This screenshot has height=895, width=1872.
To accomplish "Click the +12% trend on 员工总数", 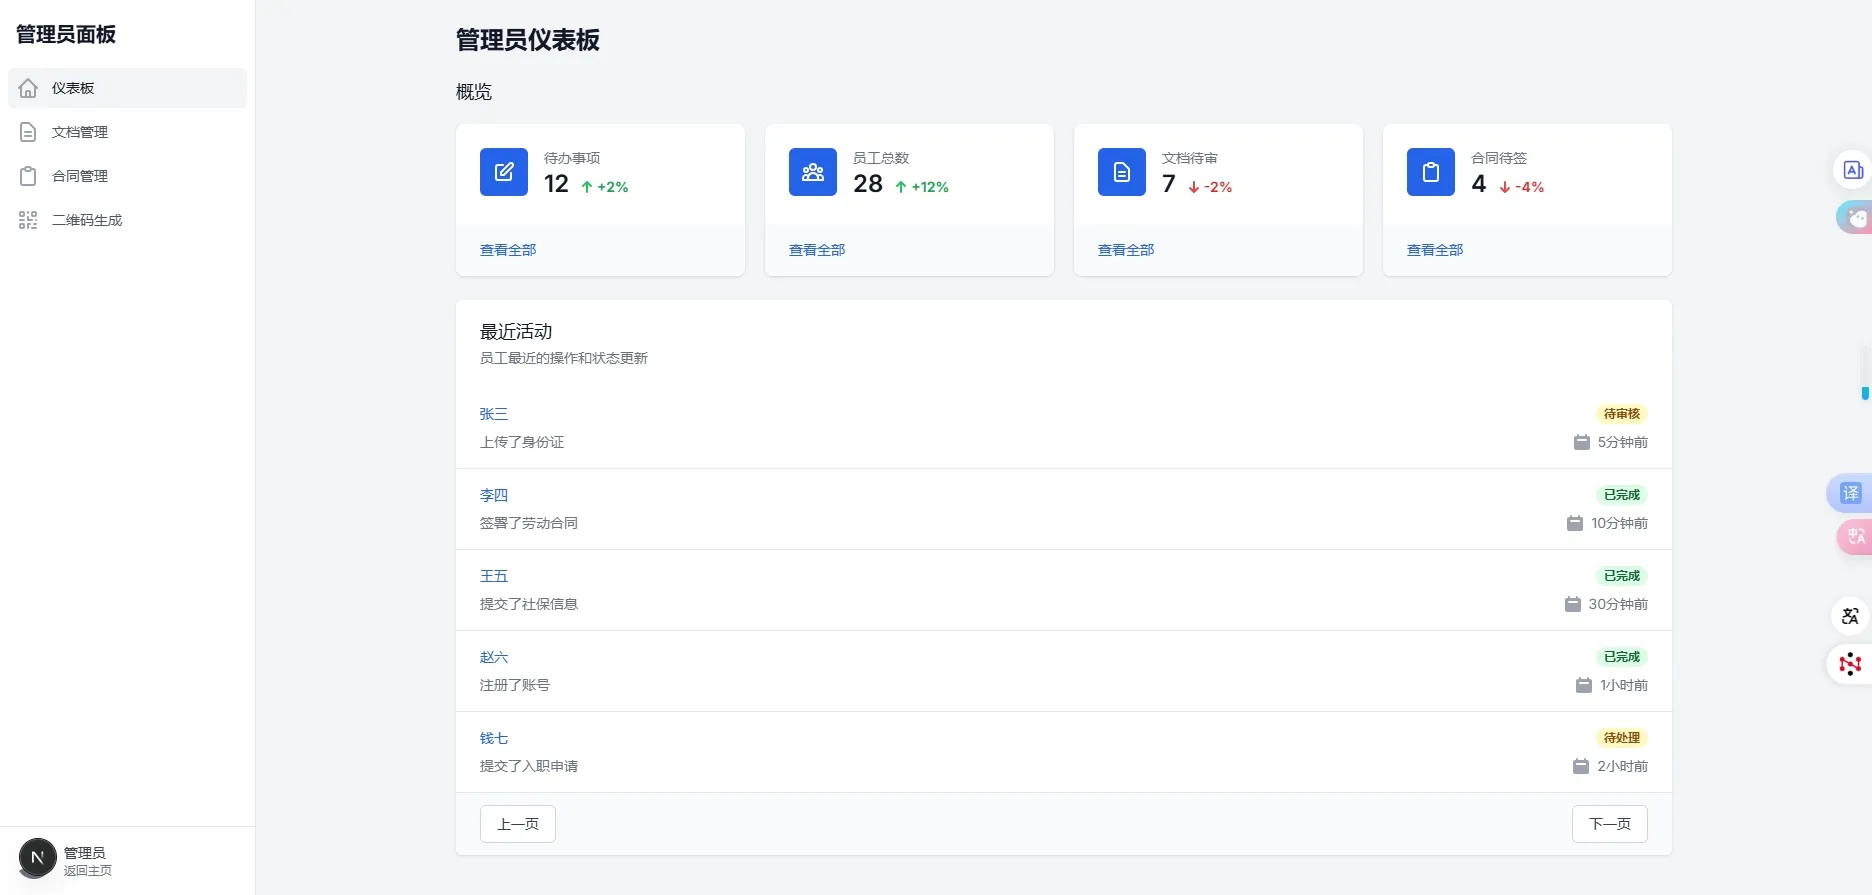I will [922, 187].
